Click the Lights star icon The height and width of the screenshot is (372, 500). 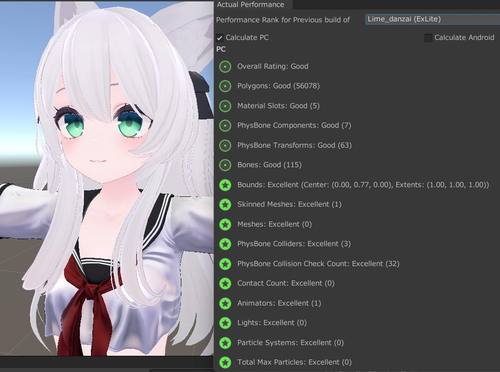pyautogui.click(x=225, y=323)
